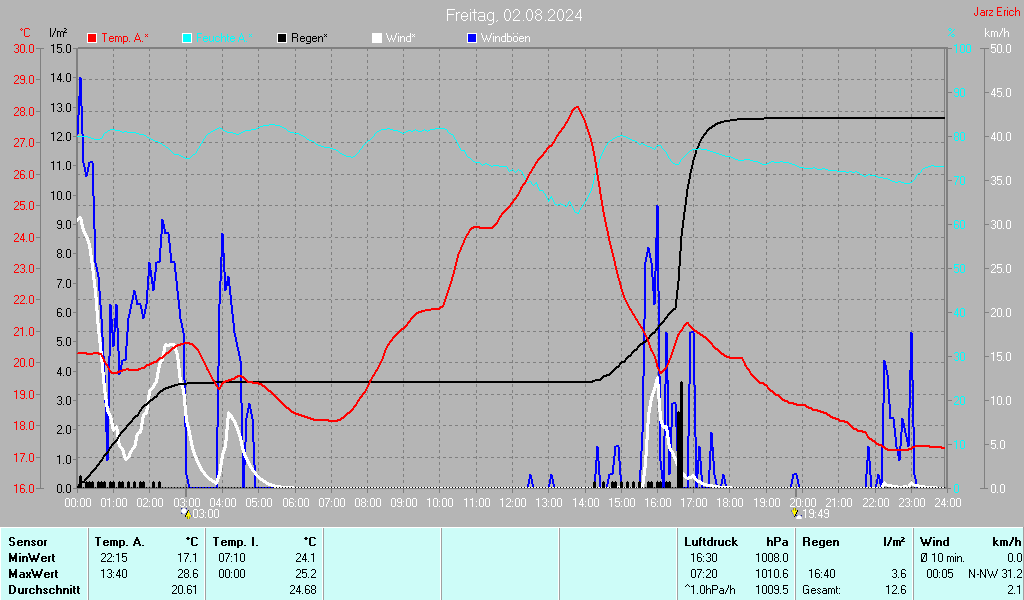This screenshot has height=600, width=1024.
Task: Click the 'Temp. A.' column header in table
Action: click(x=120, y=542)
